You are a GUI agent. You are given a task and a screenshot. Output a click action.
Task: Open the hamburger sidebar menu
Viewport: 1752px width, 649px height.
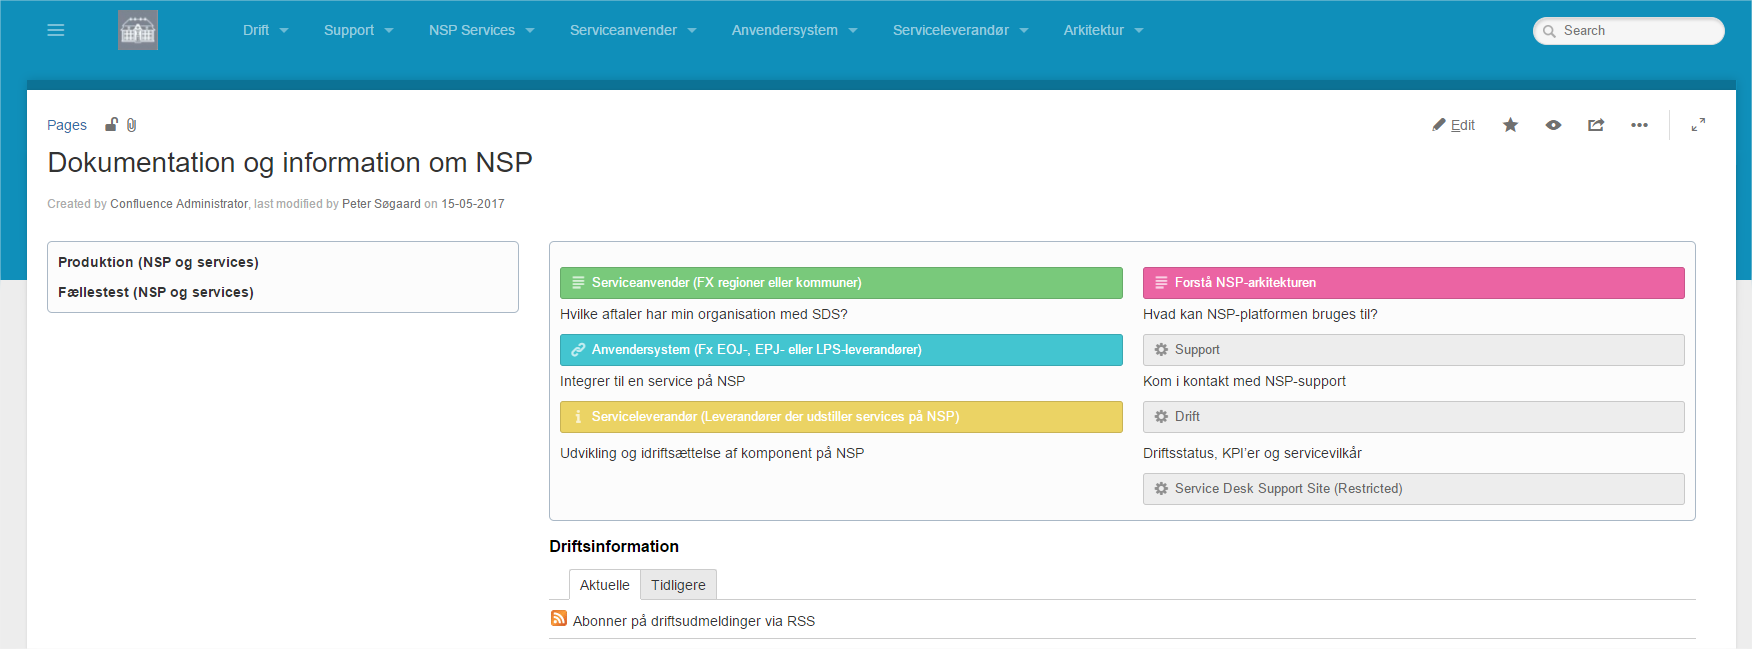56,30
